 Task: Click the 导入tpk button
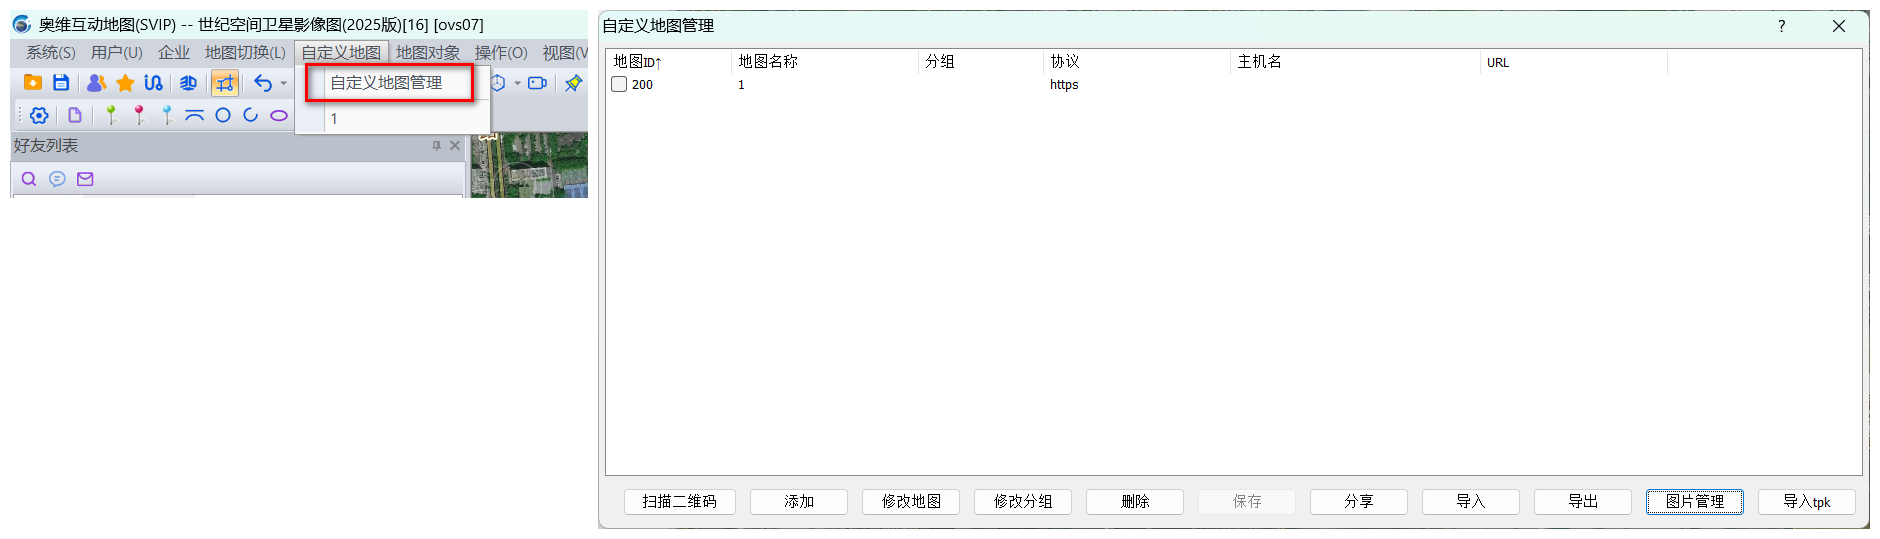pos(1807,502)
